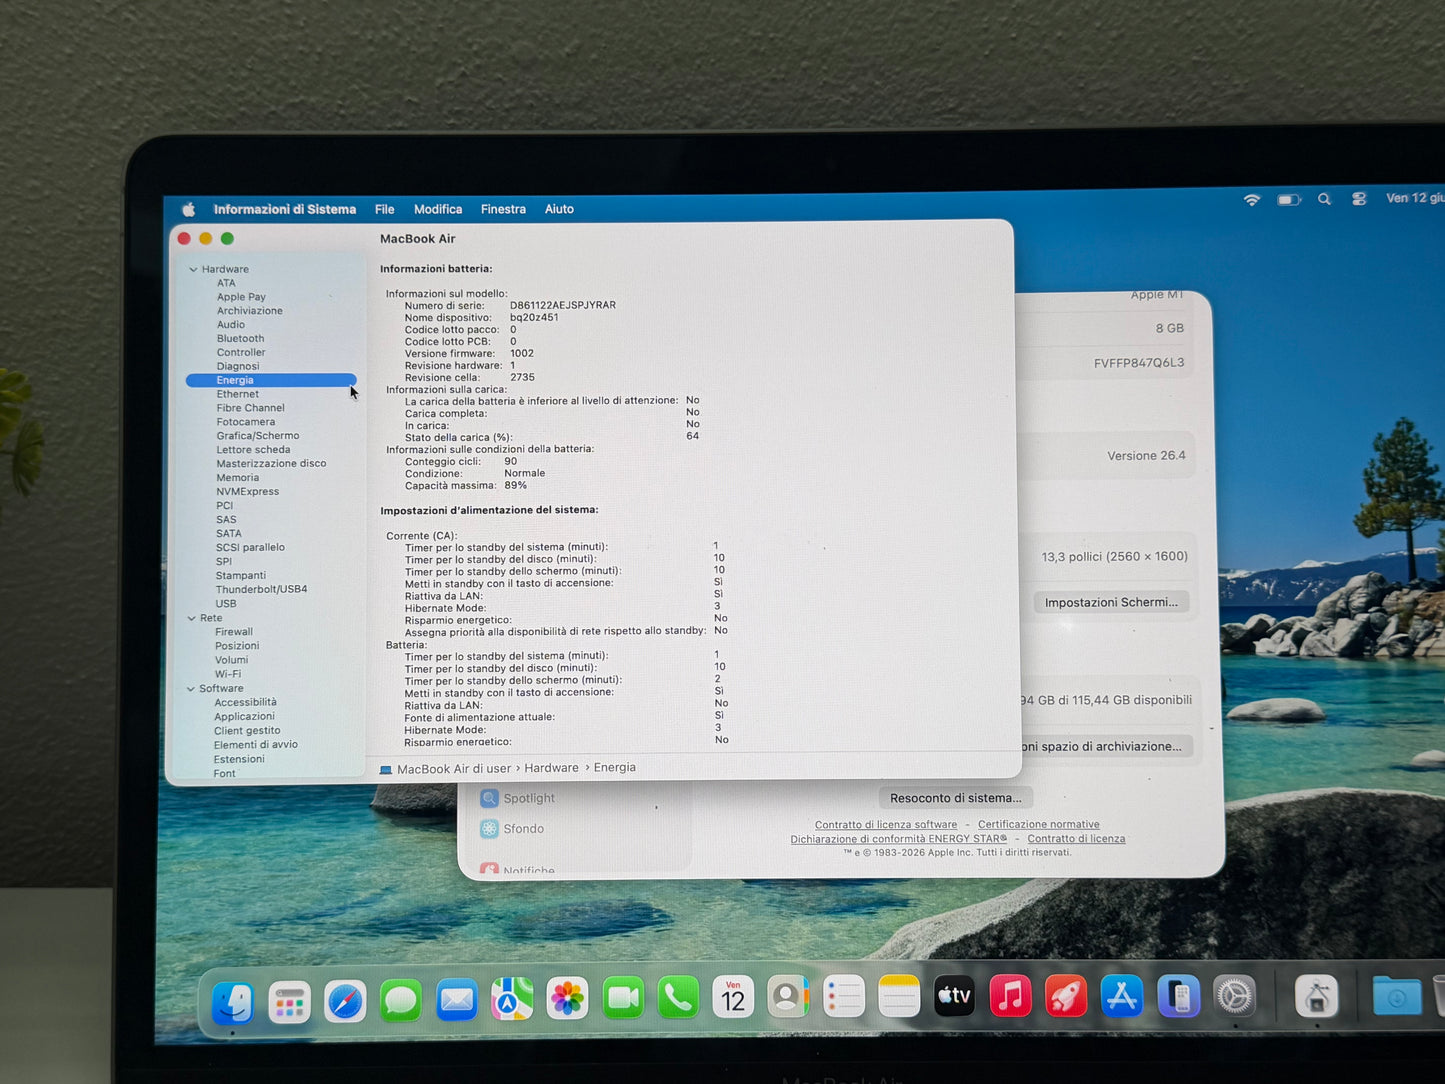The width and height of the screenshot is (1445, 1084).
Task: Open the Aiuto menu
Action: coord(559,209)
